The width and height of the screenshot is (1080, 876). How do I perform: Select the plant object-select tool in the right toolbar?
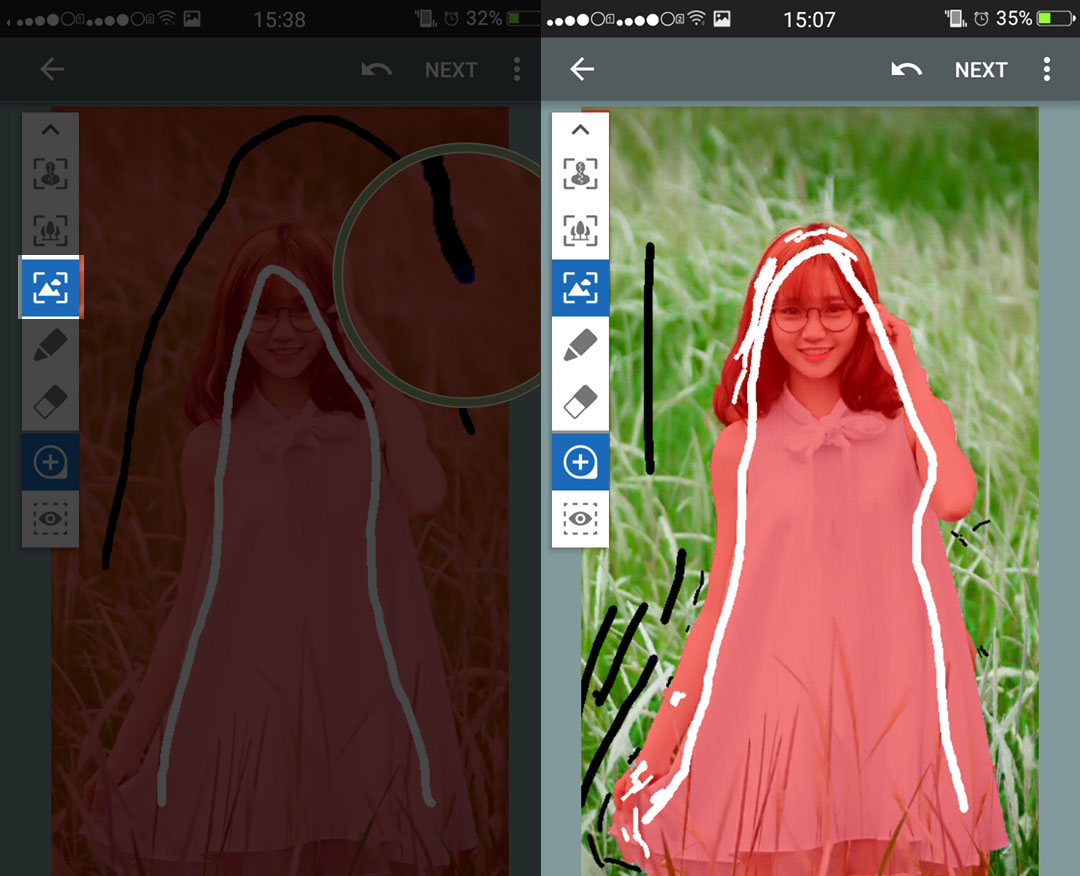(x=580, y=231)
